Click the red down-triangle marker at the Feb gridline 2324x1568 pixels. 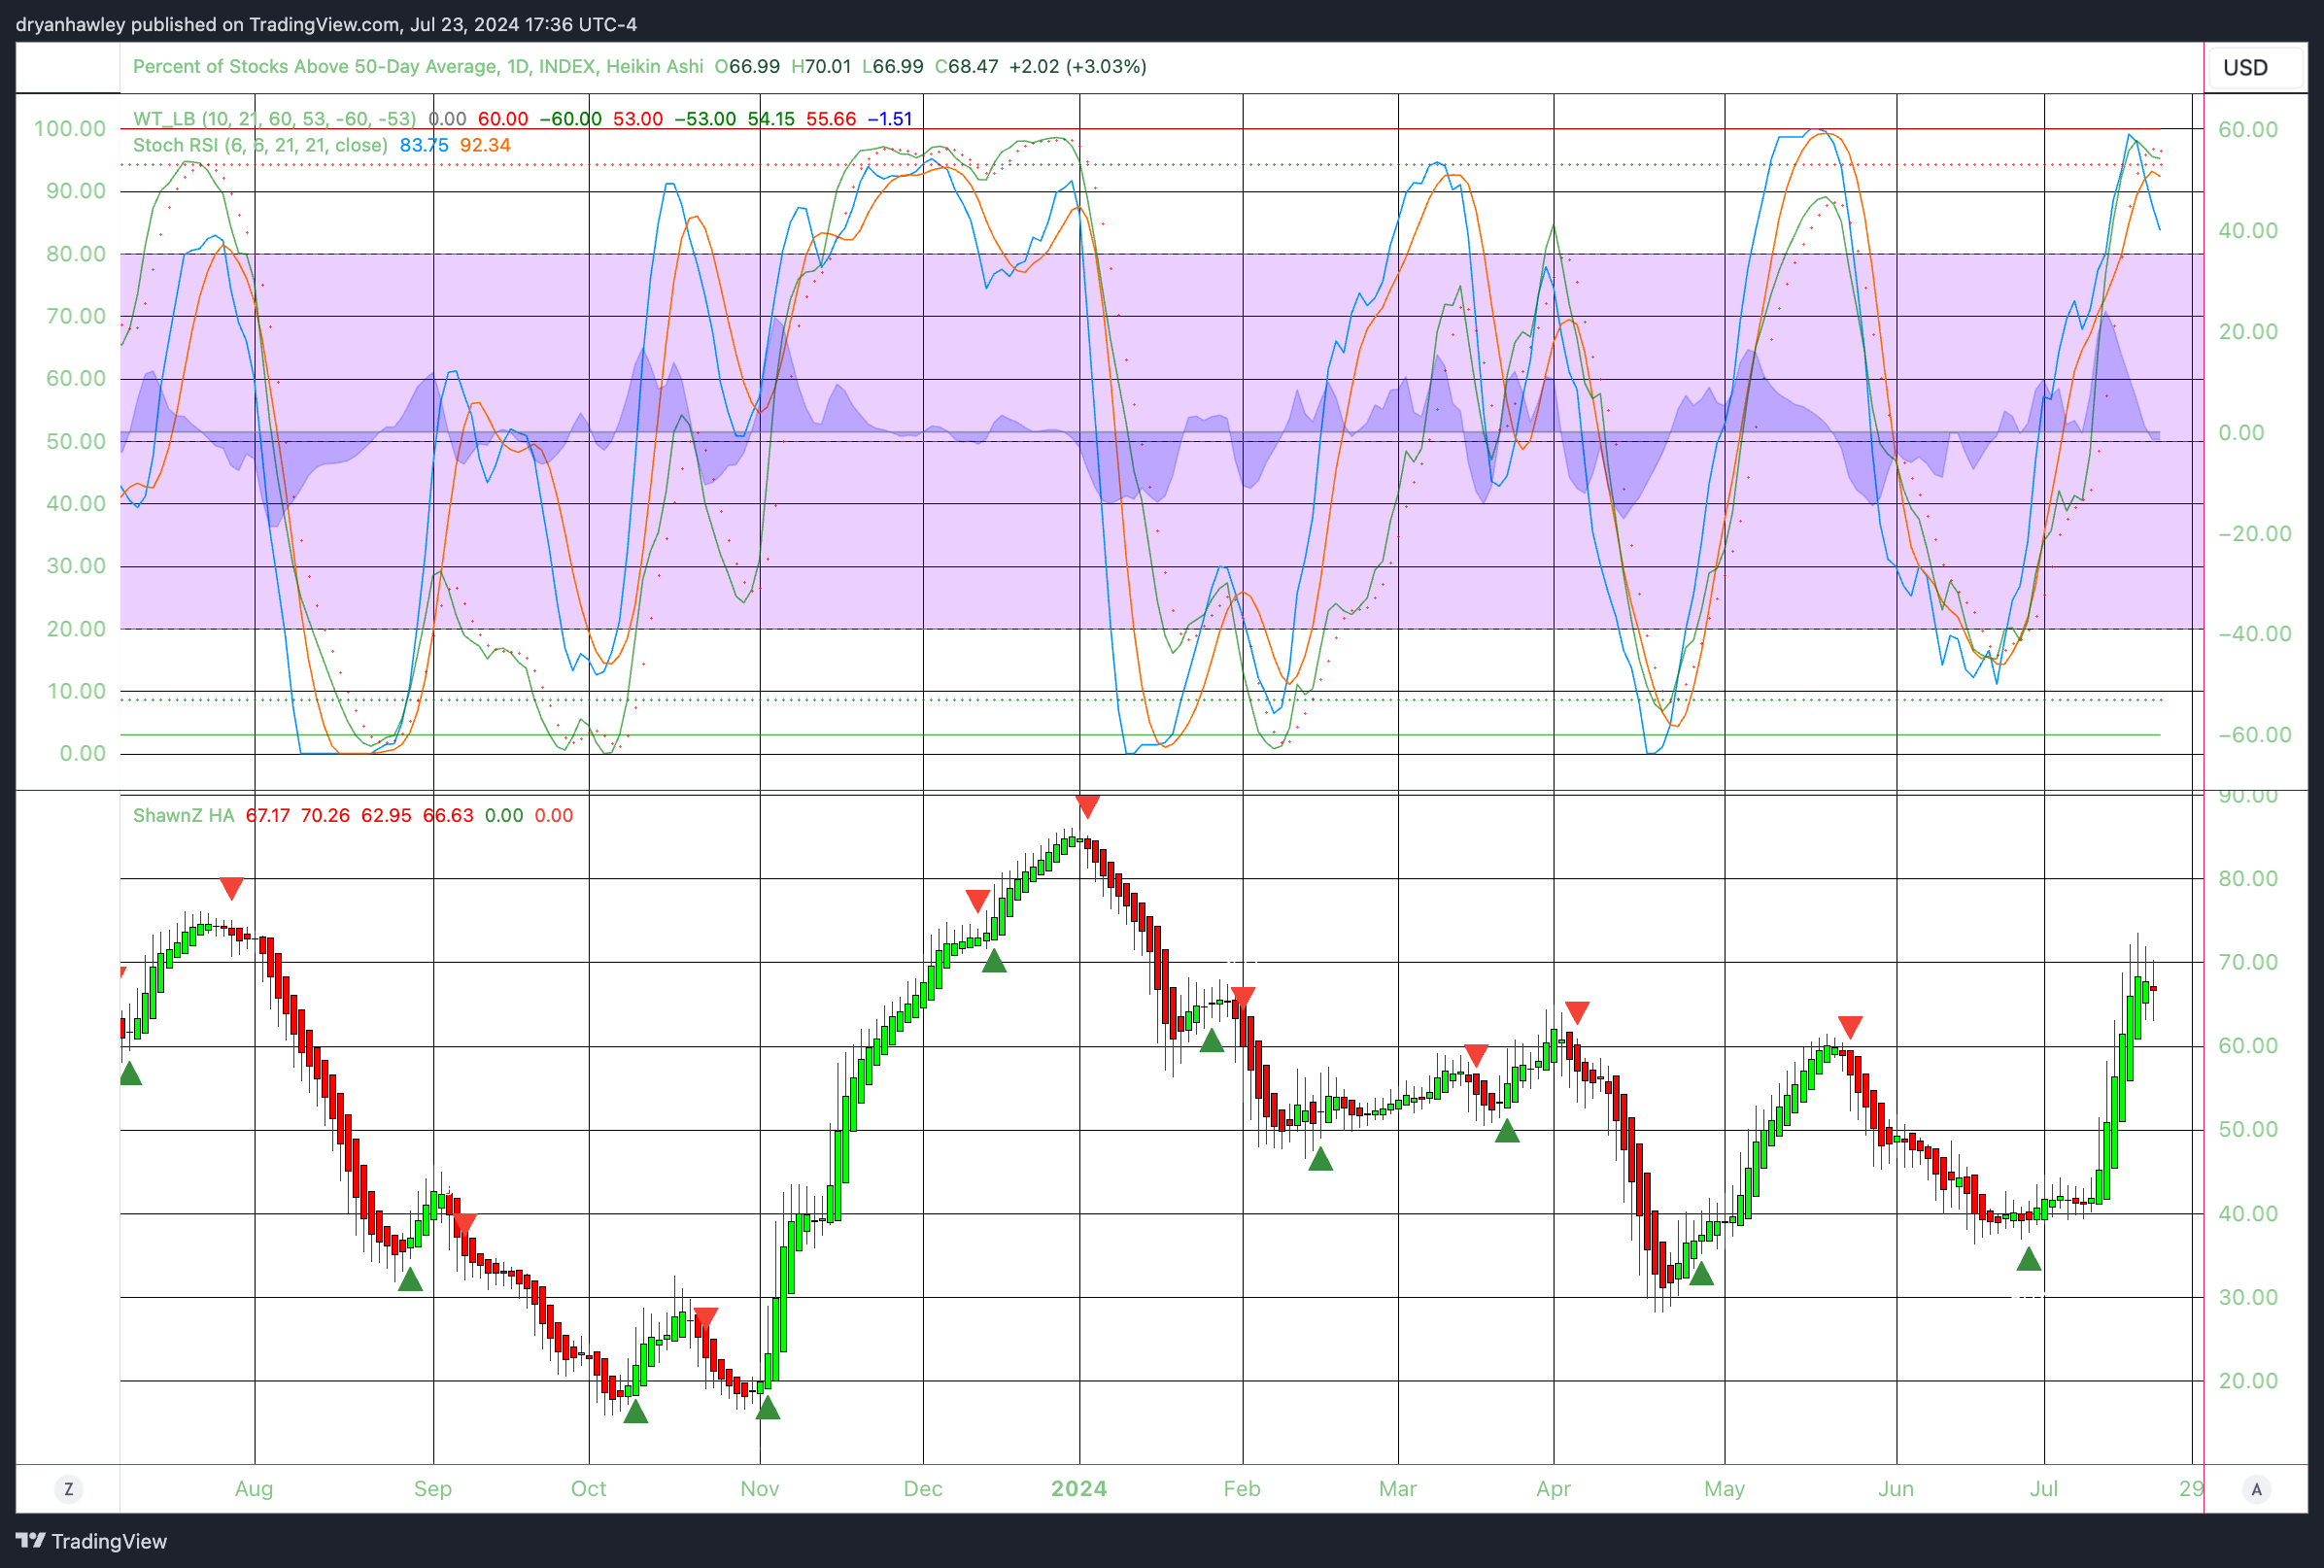click(1242, 997)
